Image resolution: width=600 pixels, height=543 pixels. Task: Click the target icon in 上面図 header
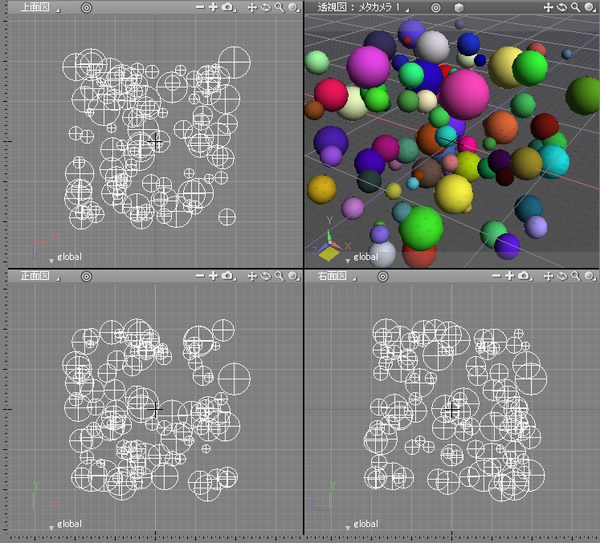[86, 7]
